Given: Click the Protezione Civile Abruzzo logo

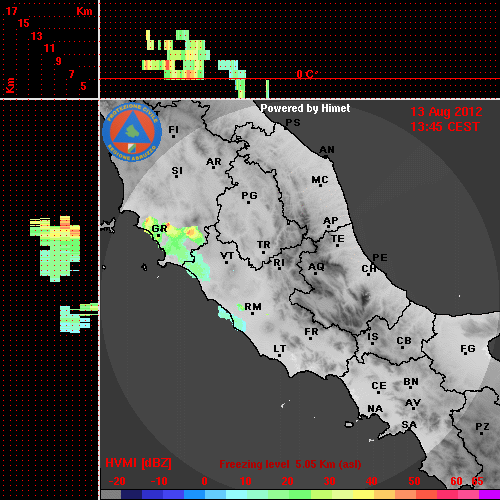Looking at the screenshot, I should tap(132, 132).
